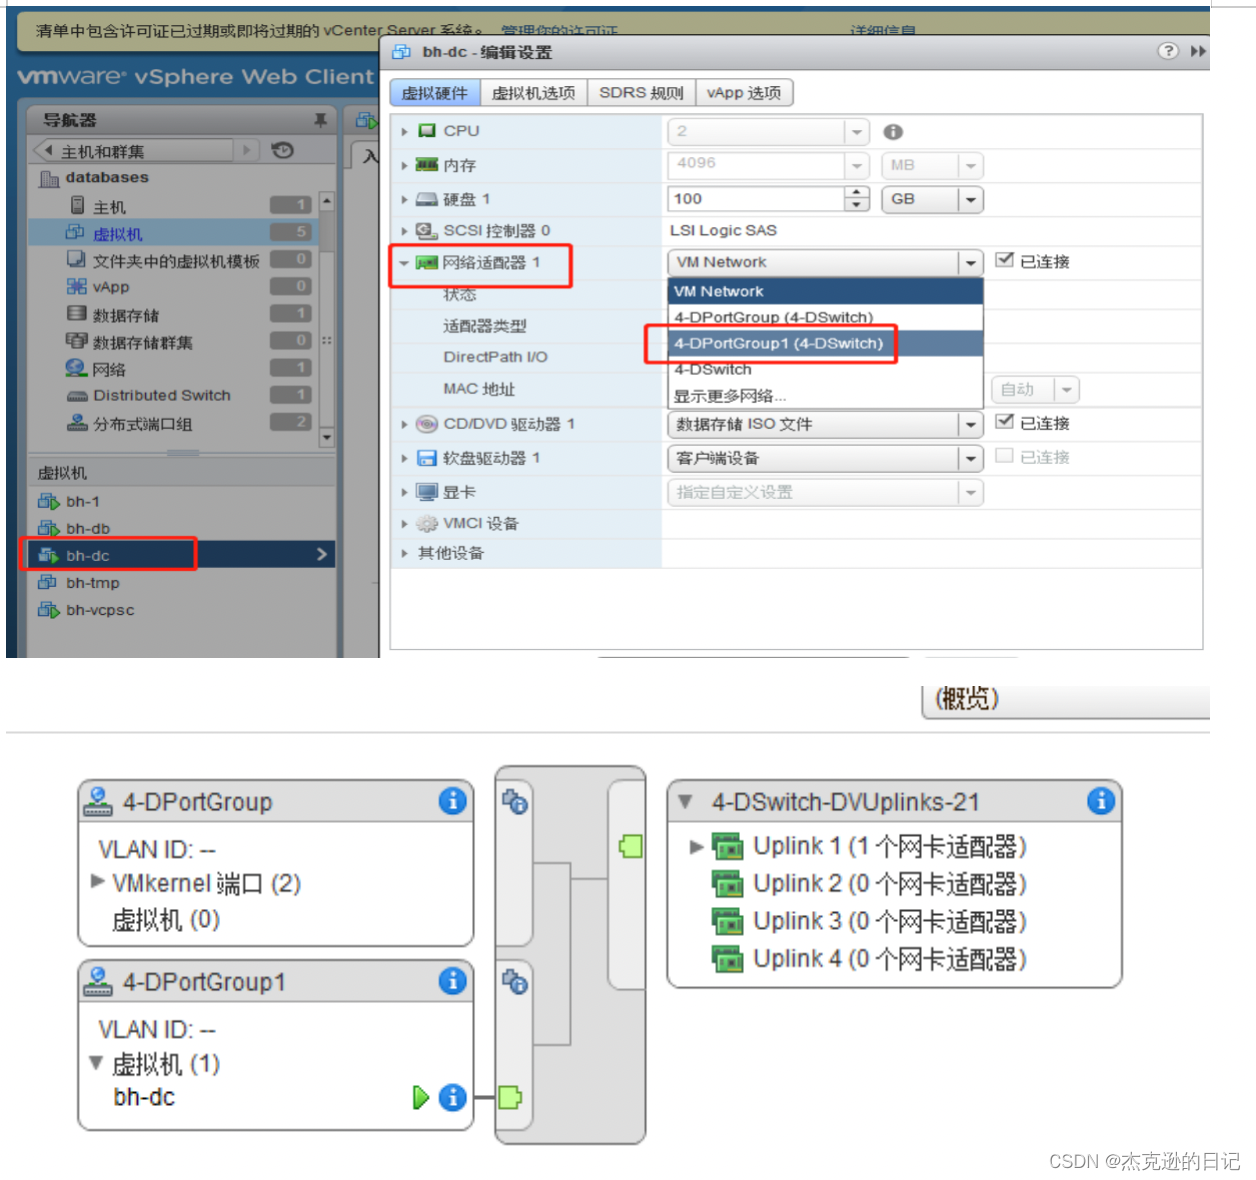
Task: Select the bh-dc virtual machine
Action: (x=180, y=555)
